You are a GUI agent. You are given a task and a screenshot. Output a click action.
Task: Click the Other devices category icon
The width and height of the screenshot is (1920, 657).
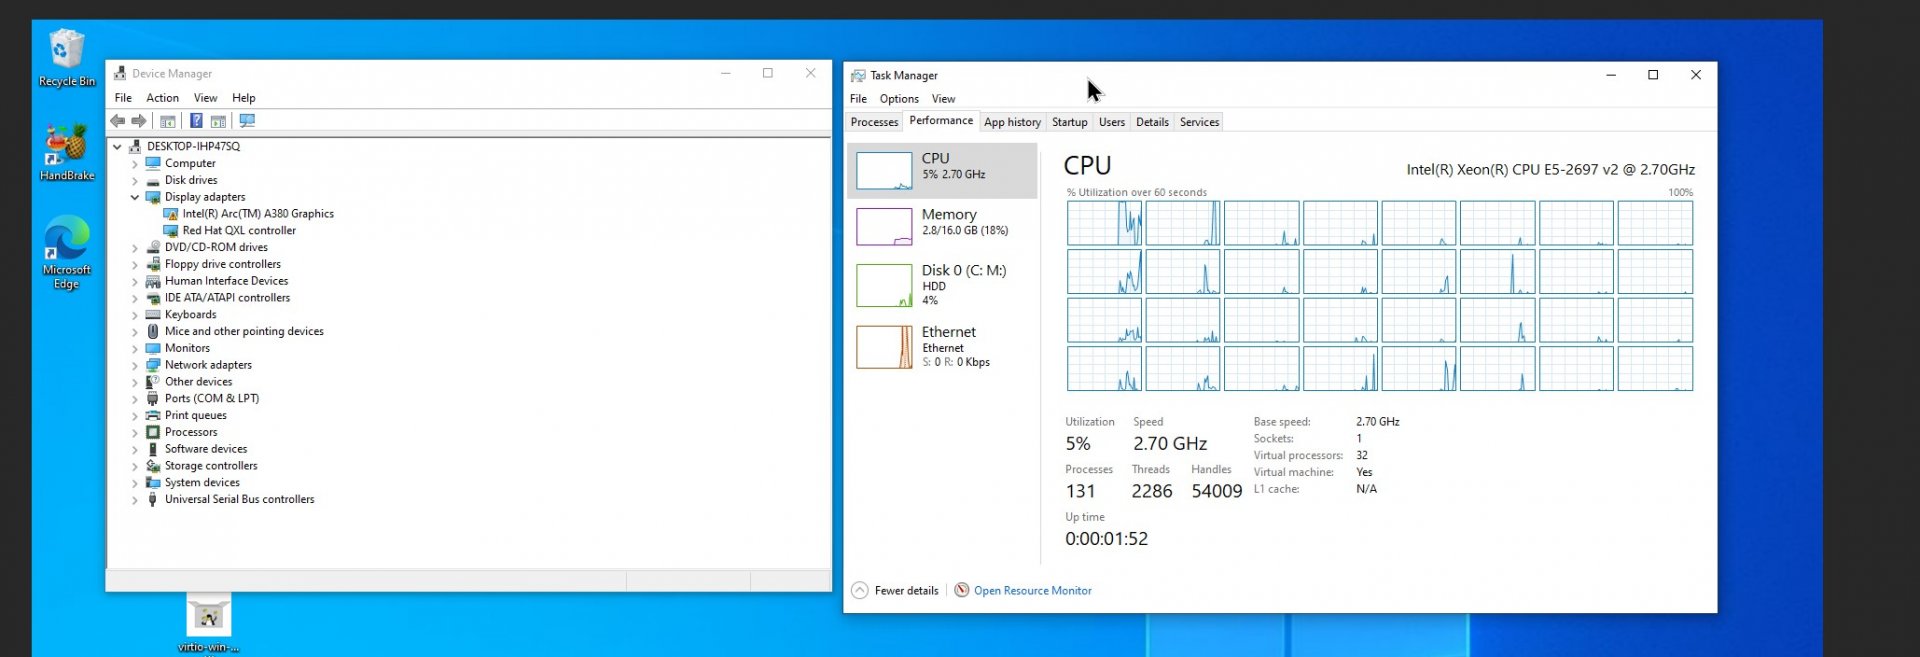tap(153, 382)
